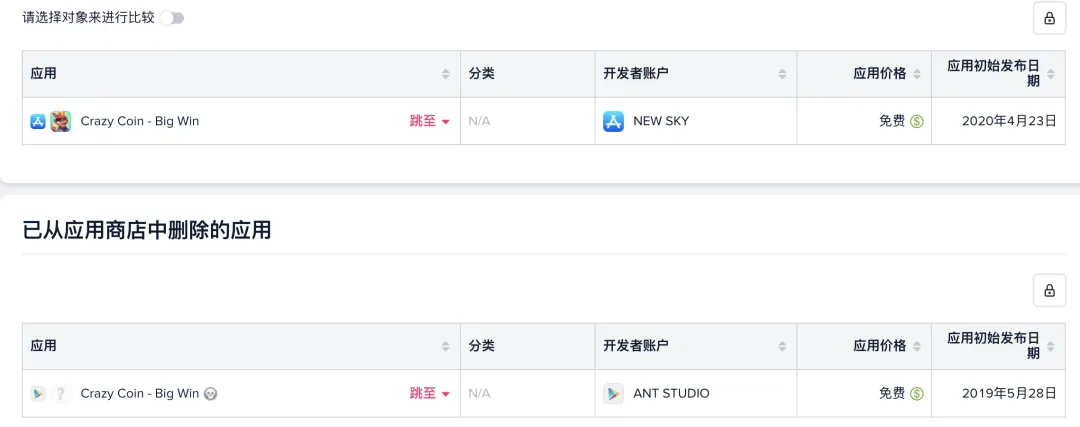Image resolution: width=1080 pixels, height=427 pixels.
Task: Click the small Google Play icon in deleted-app row
Action: pos(38,393)
